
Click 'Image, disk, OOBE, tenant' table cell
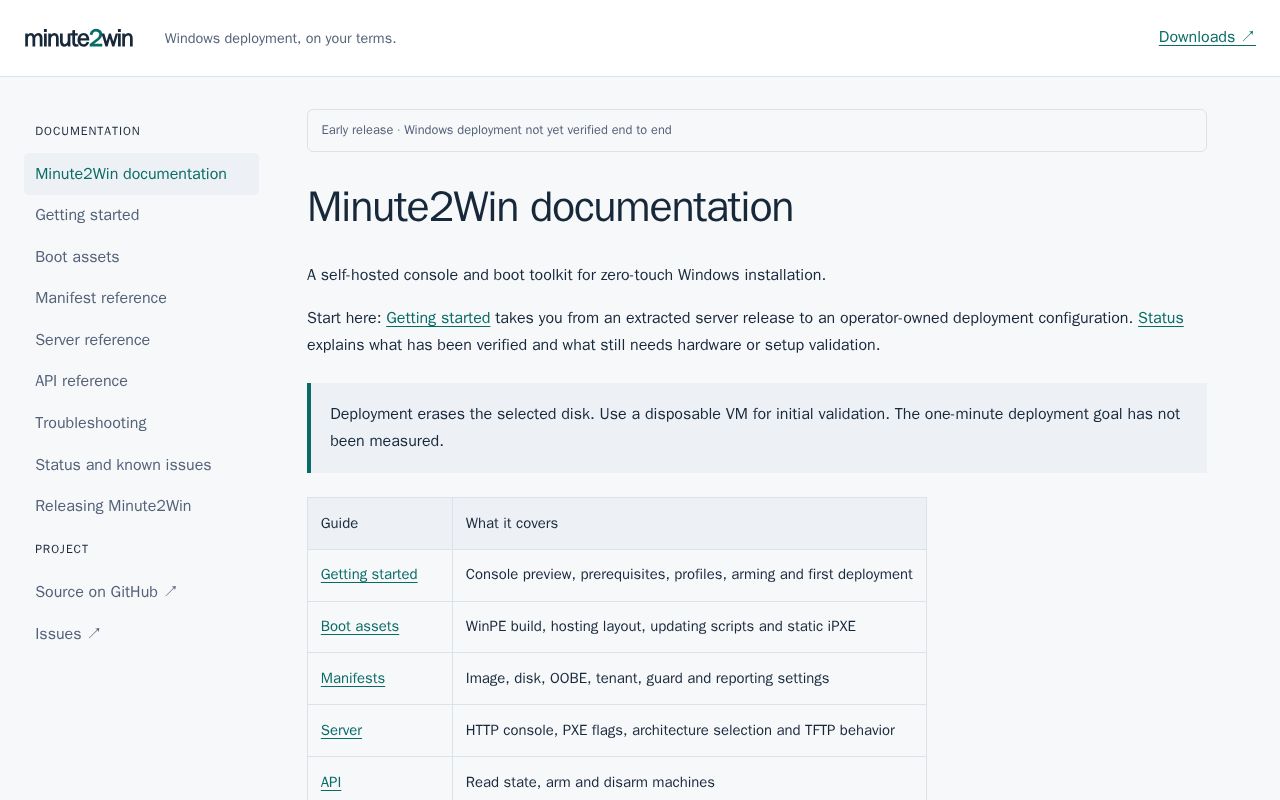coord(689,678)
